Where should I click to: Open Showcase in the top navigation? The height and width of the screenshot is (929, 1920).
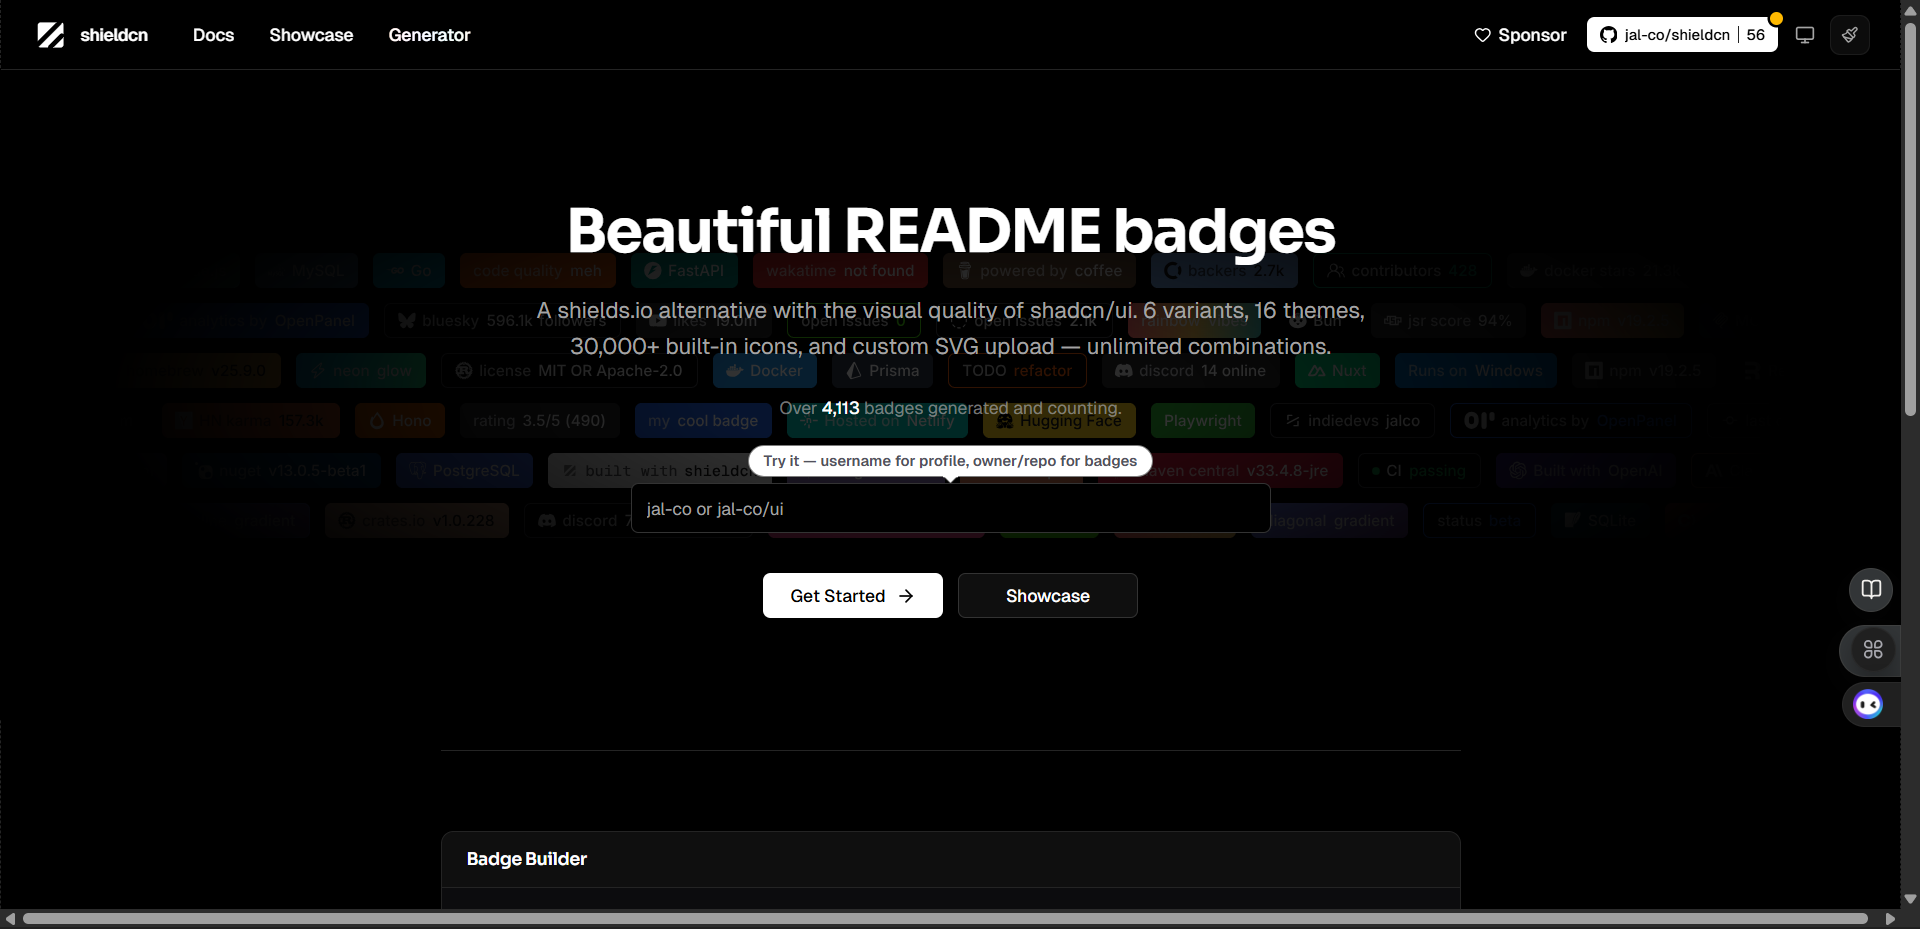coord(311,35)
